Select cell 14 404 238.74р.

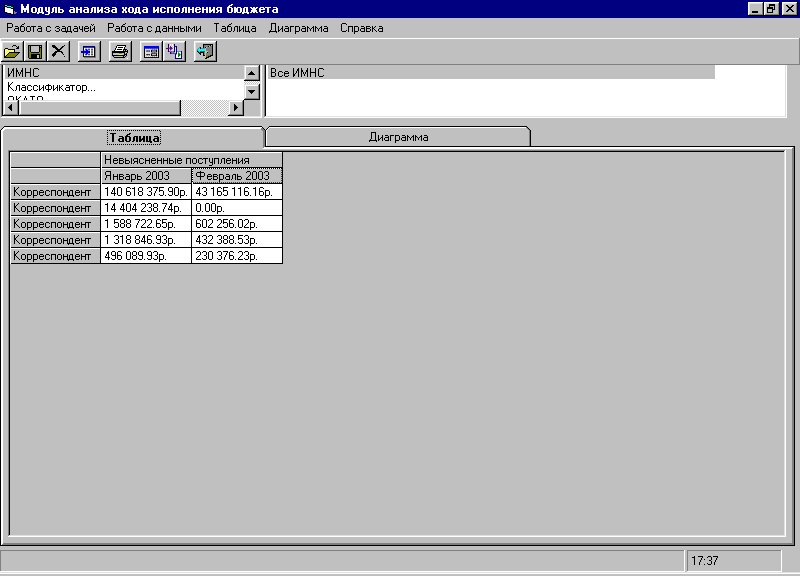tap(146, 208)
